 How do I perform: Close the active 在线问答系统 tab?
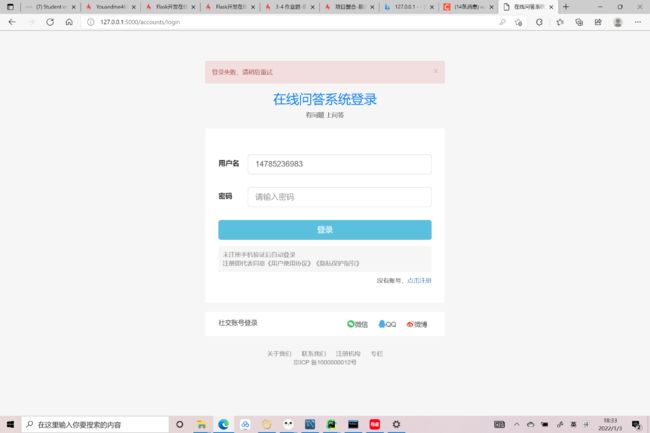point(551,7)
